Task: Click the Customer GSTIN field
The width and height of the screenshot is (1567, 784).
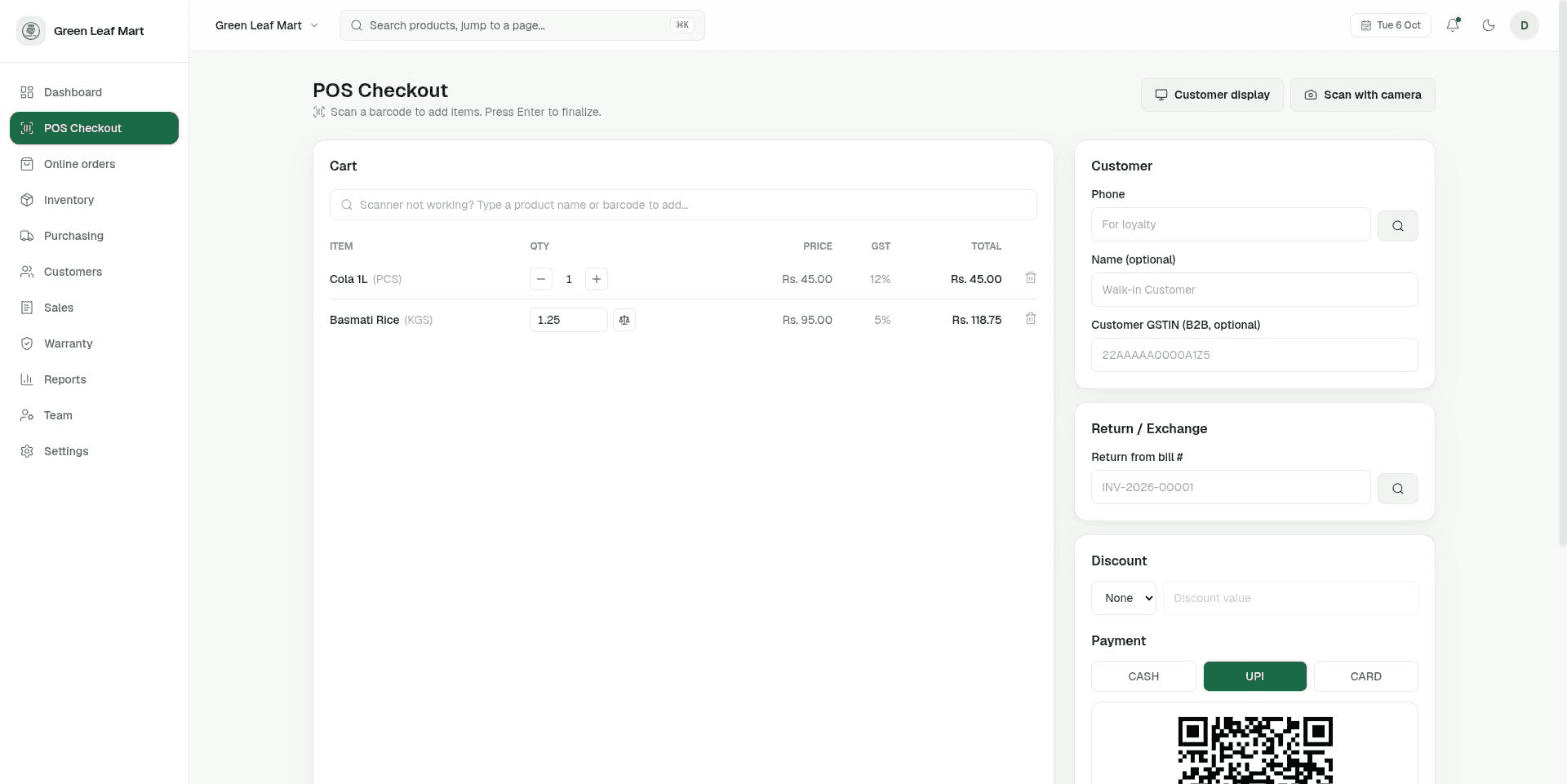Action: [1254, 355]
